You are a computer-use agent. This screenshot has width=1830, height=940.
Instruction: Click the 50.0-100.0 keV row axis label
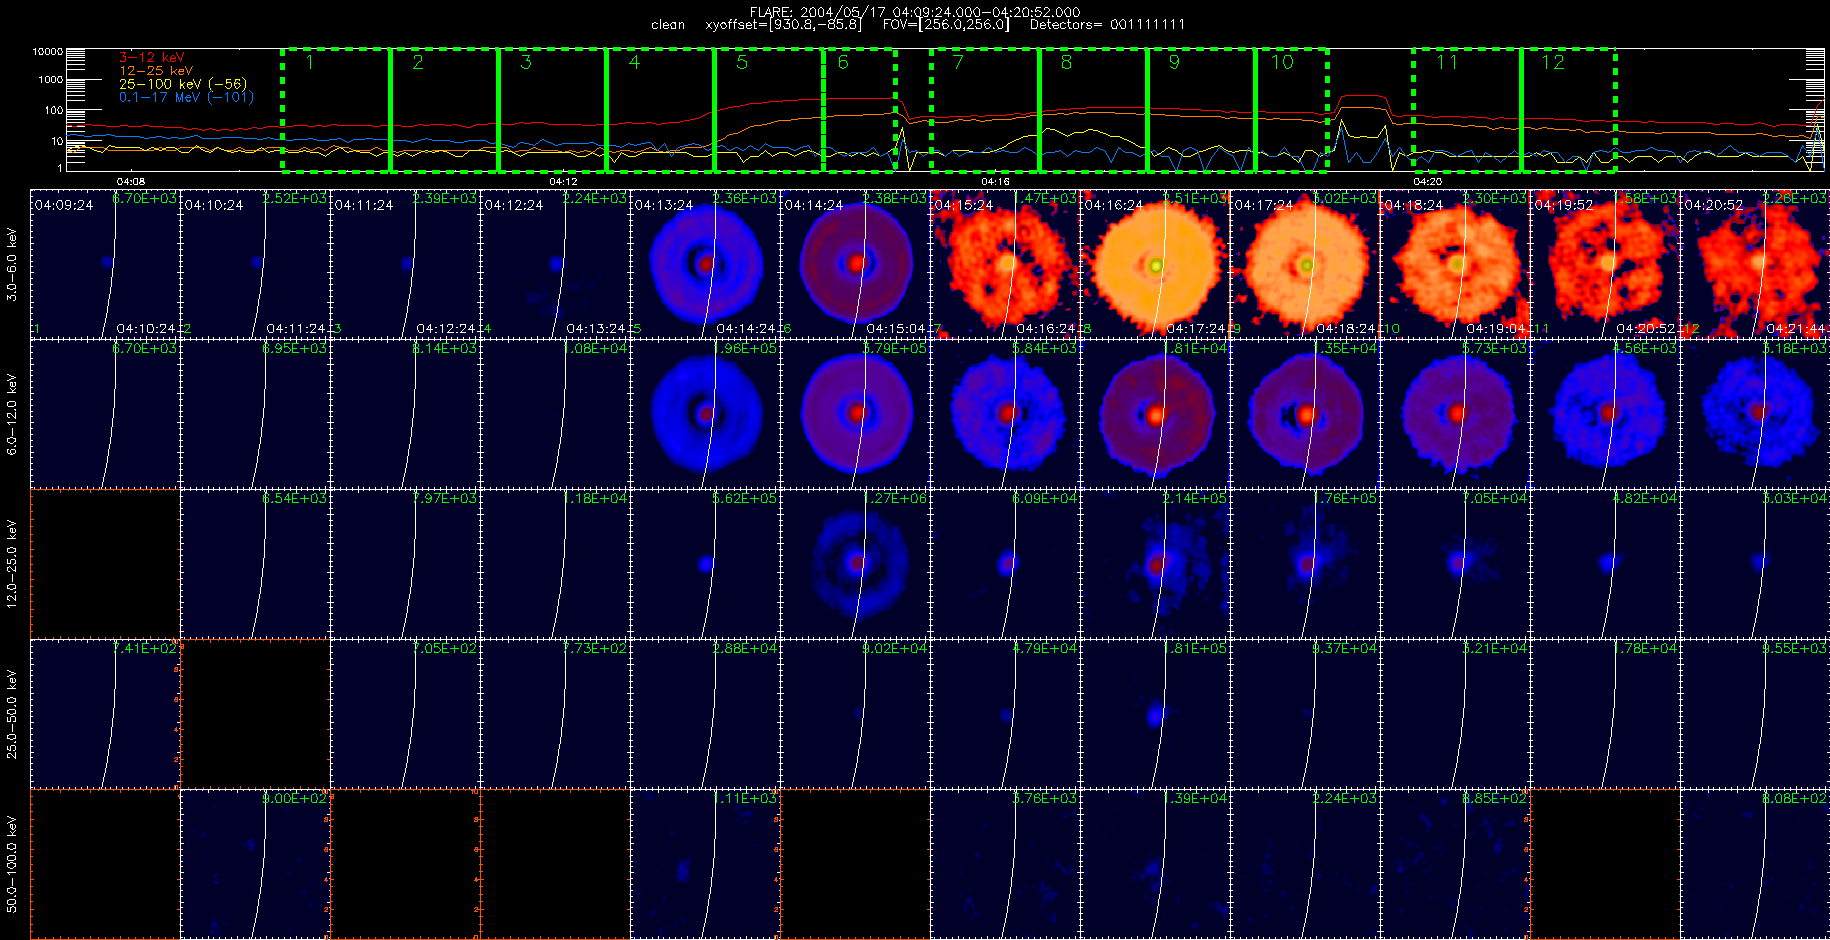pos(12,864)
